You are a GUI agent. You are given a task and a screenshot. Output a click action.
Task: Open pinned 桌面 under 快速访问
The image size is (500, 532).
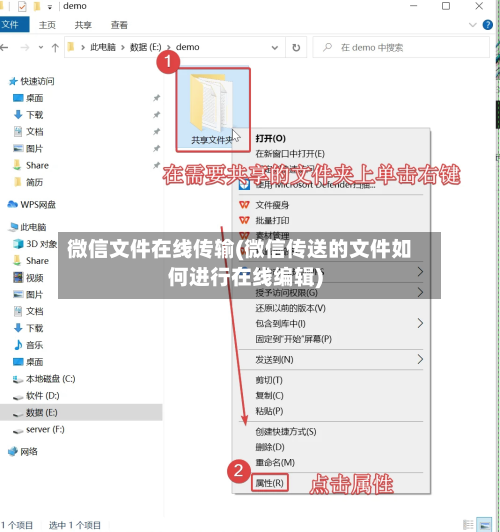click(x=34, y=98)
